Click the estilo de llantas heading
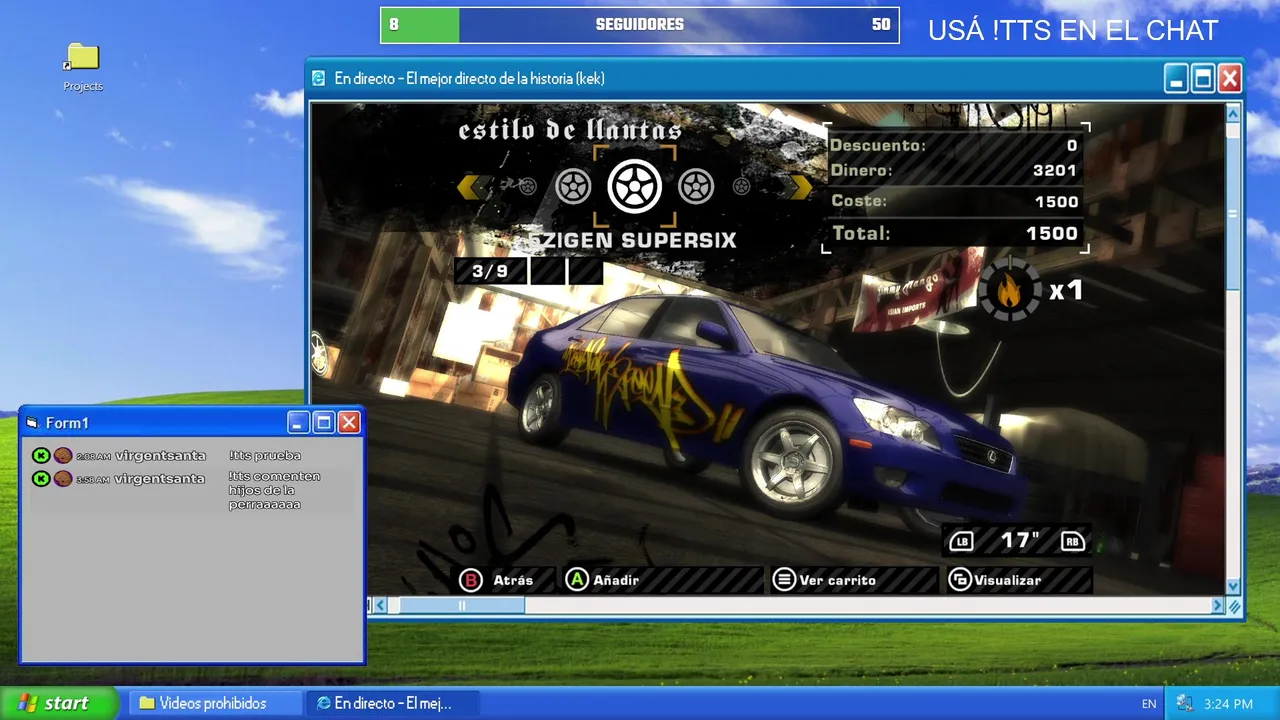 (x=570, y=130)
